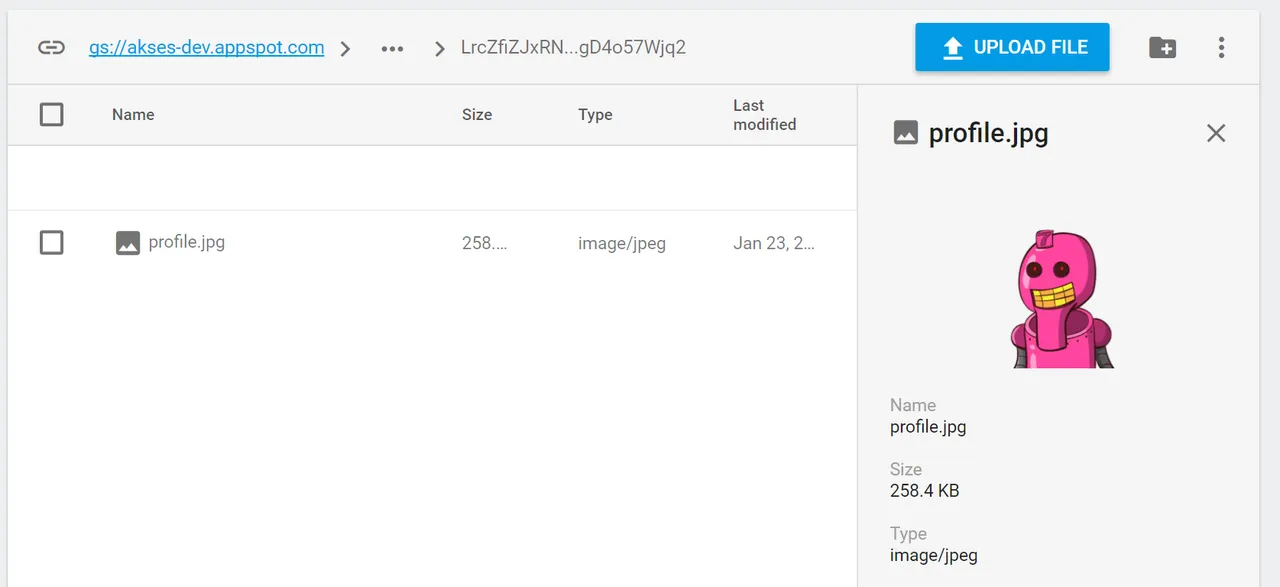Select the LrcZfiZJxRN...gD4o57Wjq2 folder breadcrumb
Viewport: 1280px width, 587px height.
tap(573, 47)
